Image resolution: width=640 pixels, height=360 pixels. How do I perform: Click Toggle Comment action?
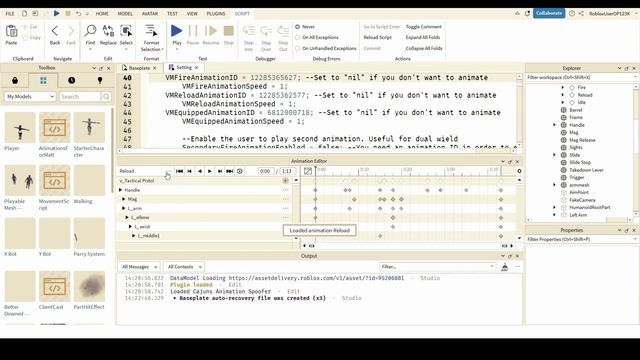coord(423,27)
